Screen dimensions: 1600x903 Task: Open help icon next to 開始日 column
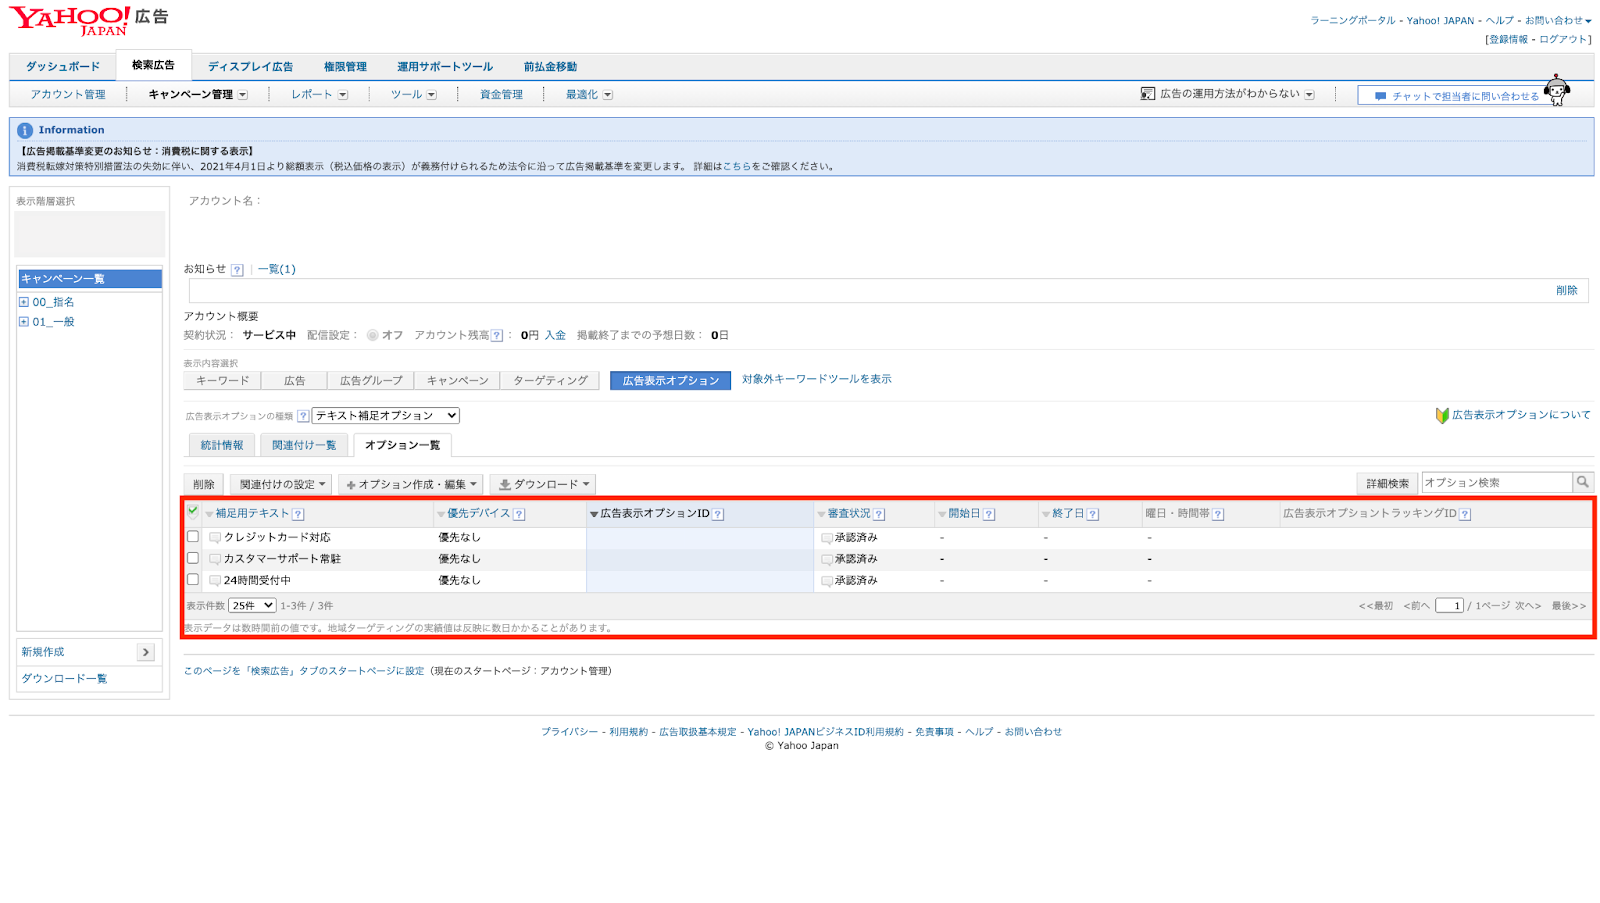click(989, 514)
